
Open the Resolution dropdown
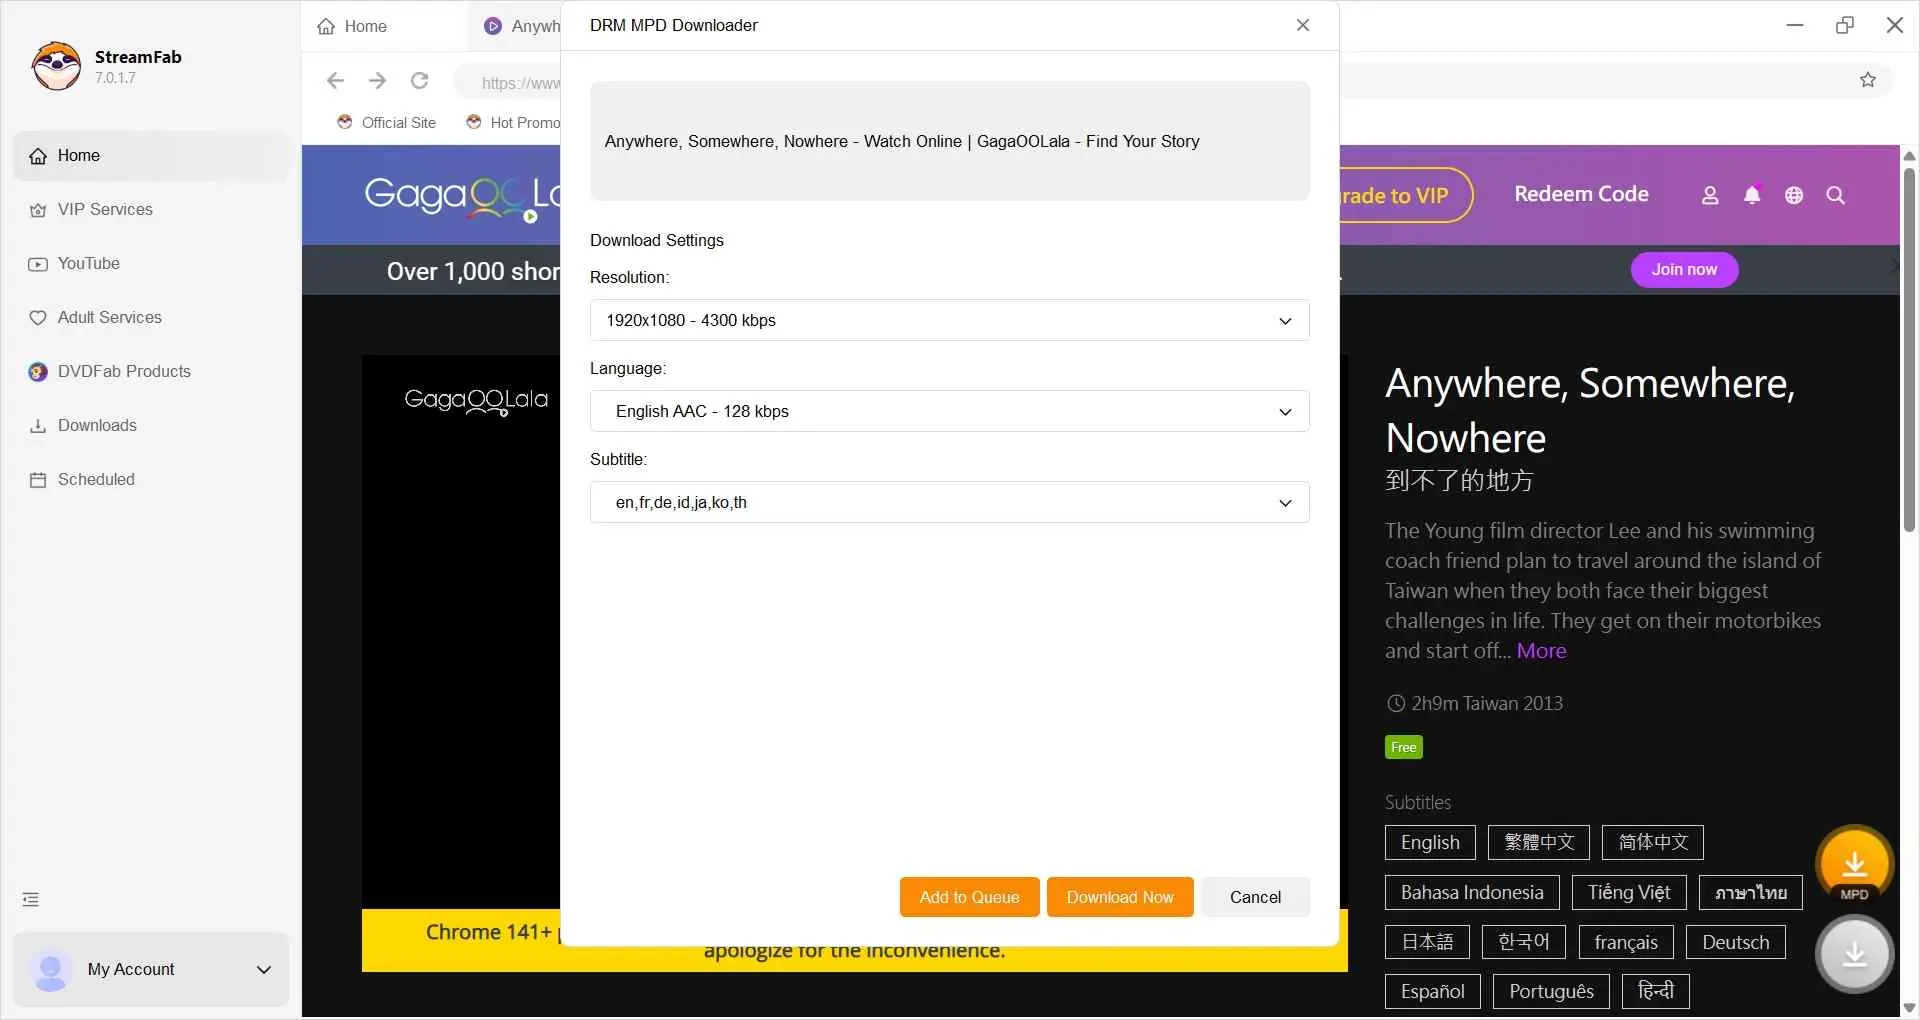coord(949,321)
